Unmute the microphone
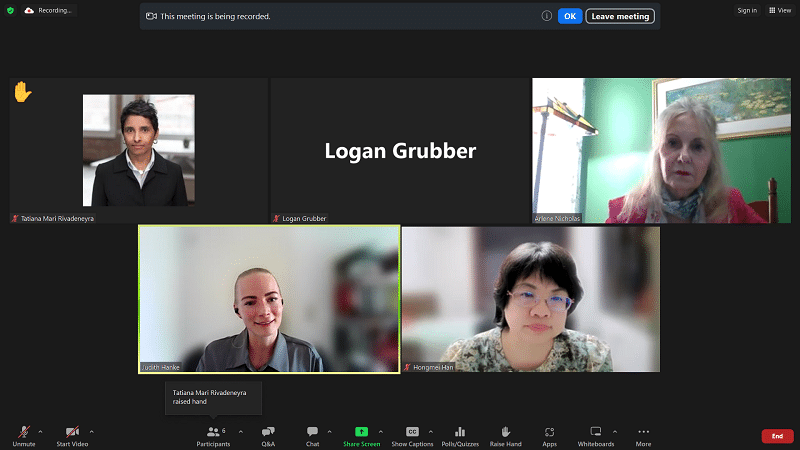This screenshot has height=450, width=800. tap(23, 435)
